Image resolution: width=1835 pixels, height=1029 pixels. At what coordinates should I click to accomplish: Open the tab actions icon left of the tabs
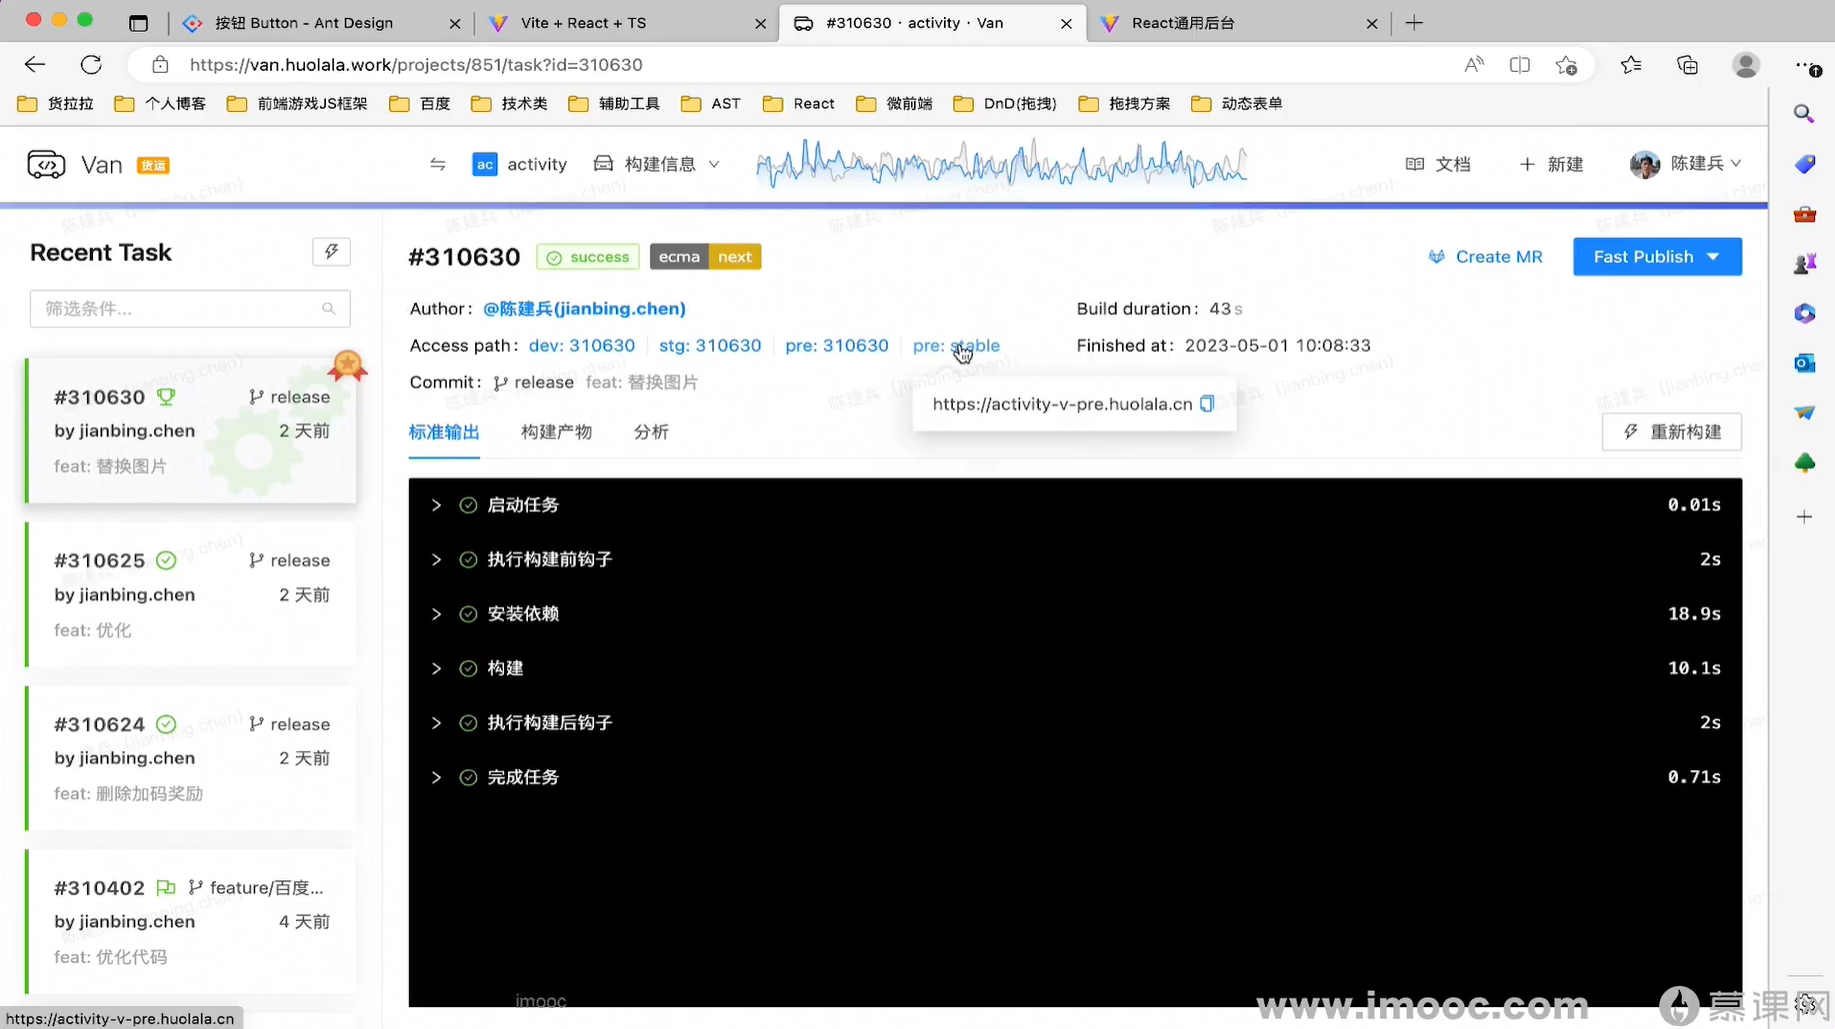[x=139, y=23]
